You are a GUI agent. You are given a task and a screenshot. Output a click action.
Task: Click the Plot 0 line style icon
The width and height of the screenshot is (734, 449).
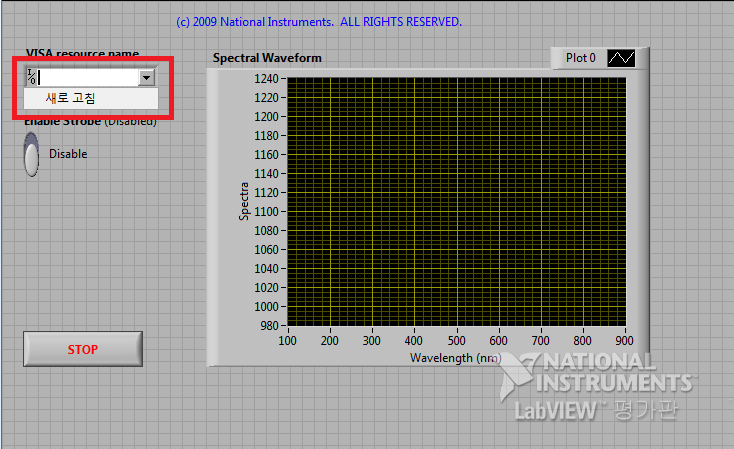pyautogui.click(x=621, y=58)
